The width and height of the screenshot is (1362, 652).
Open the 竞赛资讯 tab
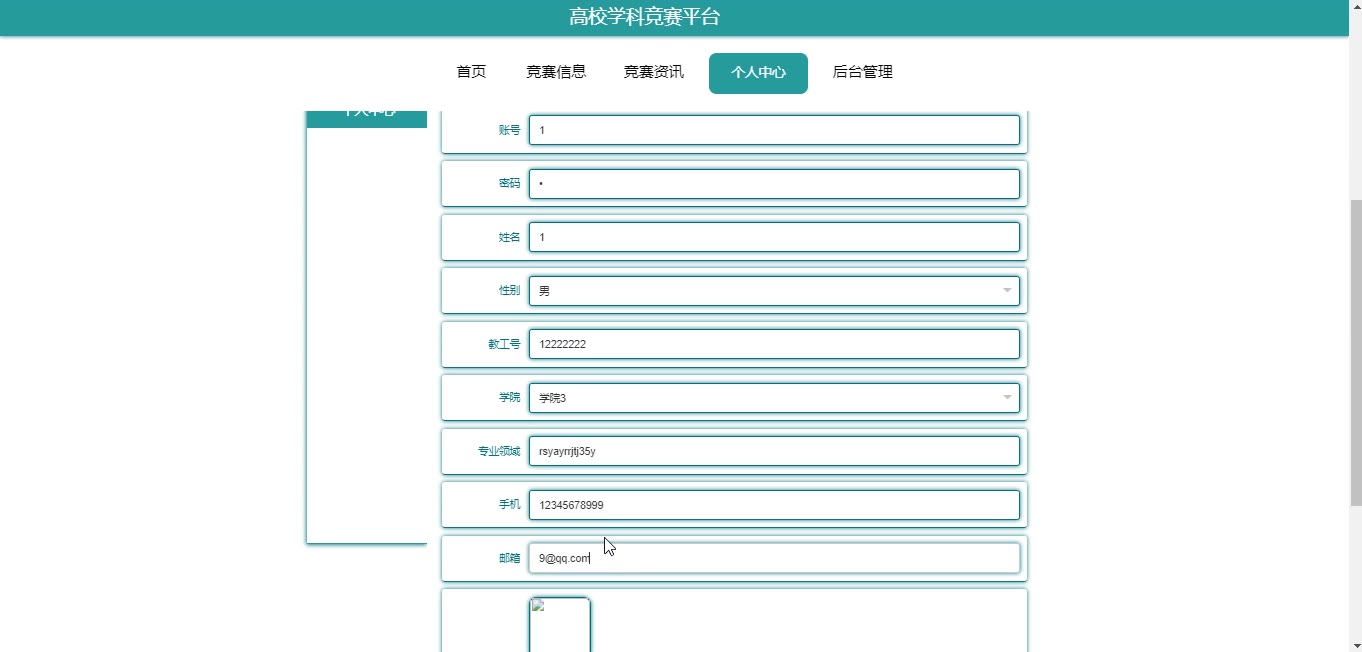653,72
